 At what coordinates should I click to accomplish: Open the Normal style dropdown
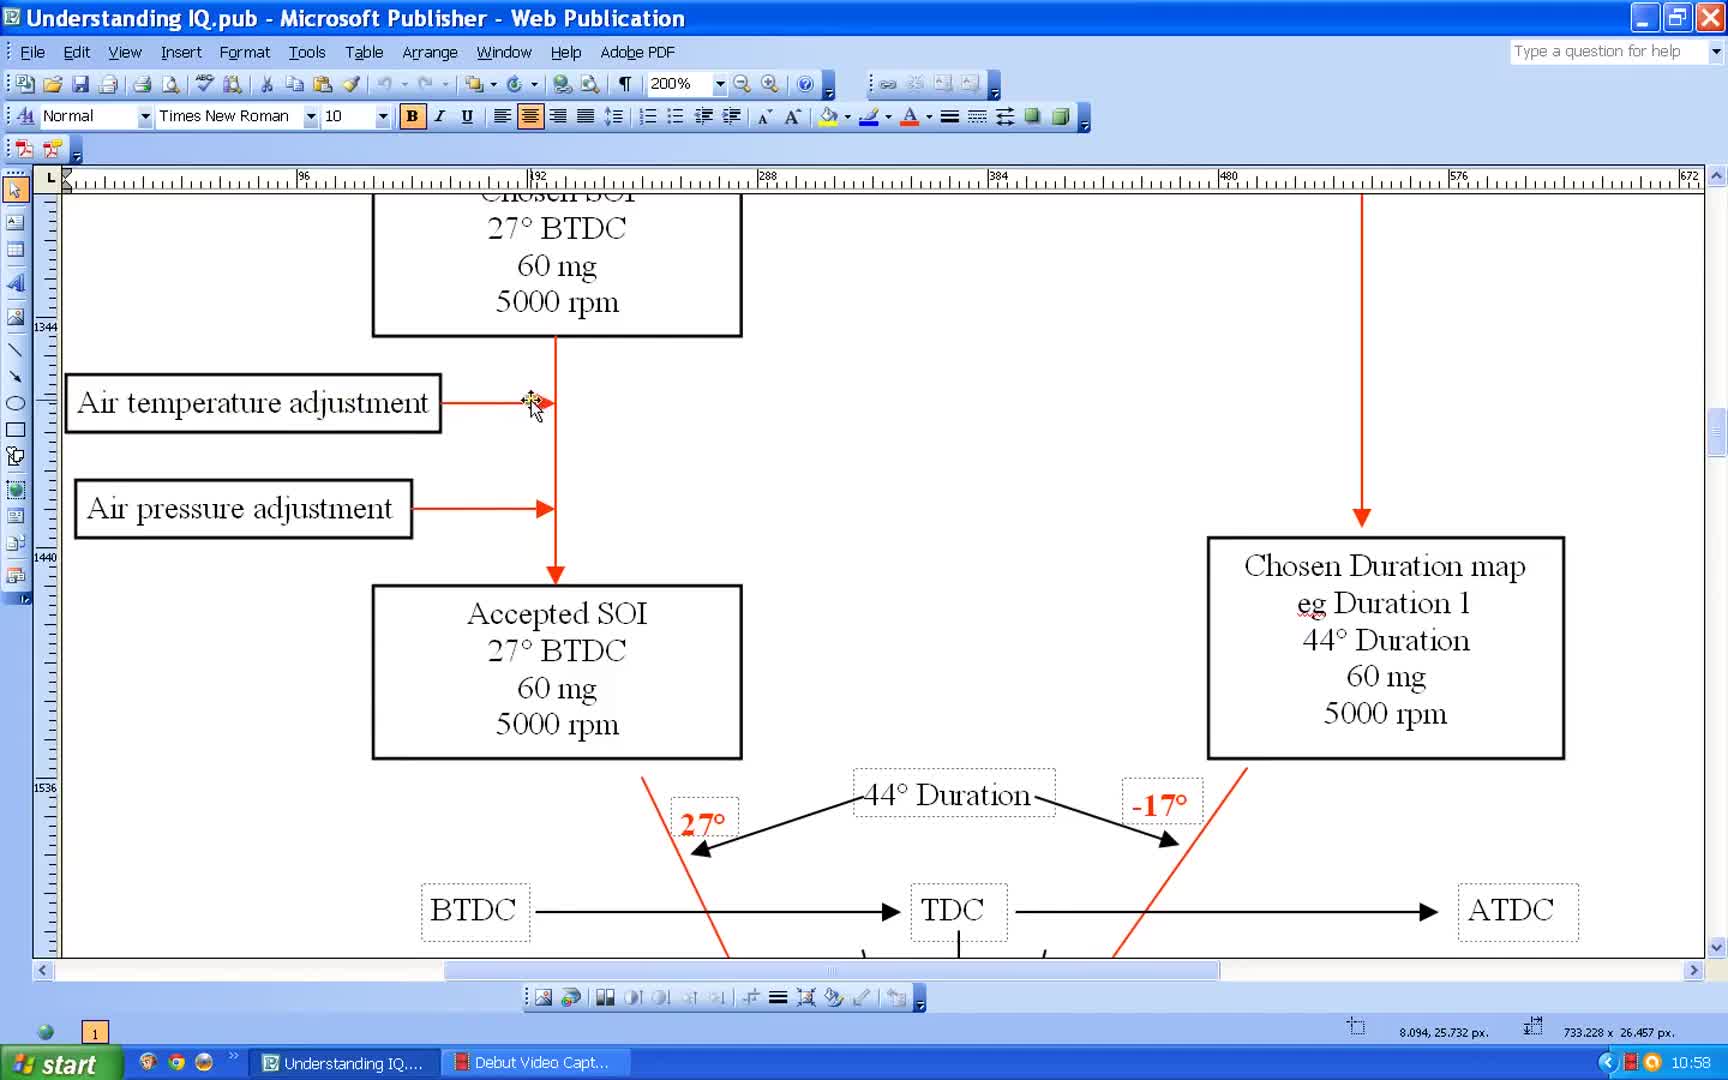[145, 117]
